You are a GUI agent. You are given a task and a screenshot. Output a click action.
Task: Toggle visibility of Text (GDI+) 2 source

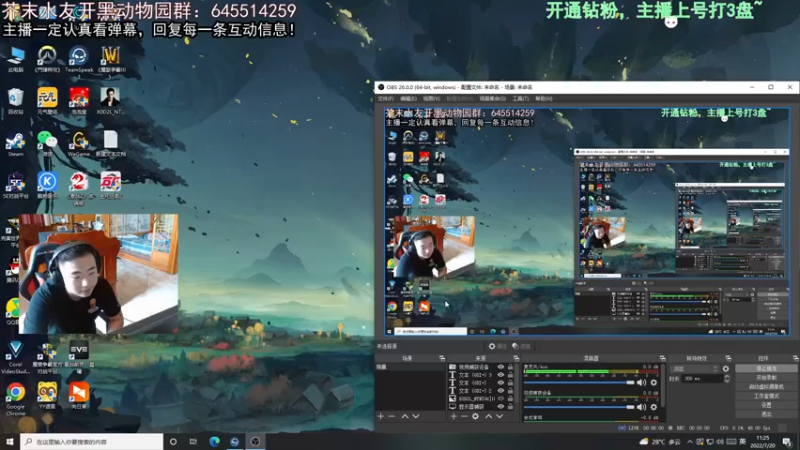pos(501,391)
